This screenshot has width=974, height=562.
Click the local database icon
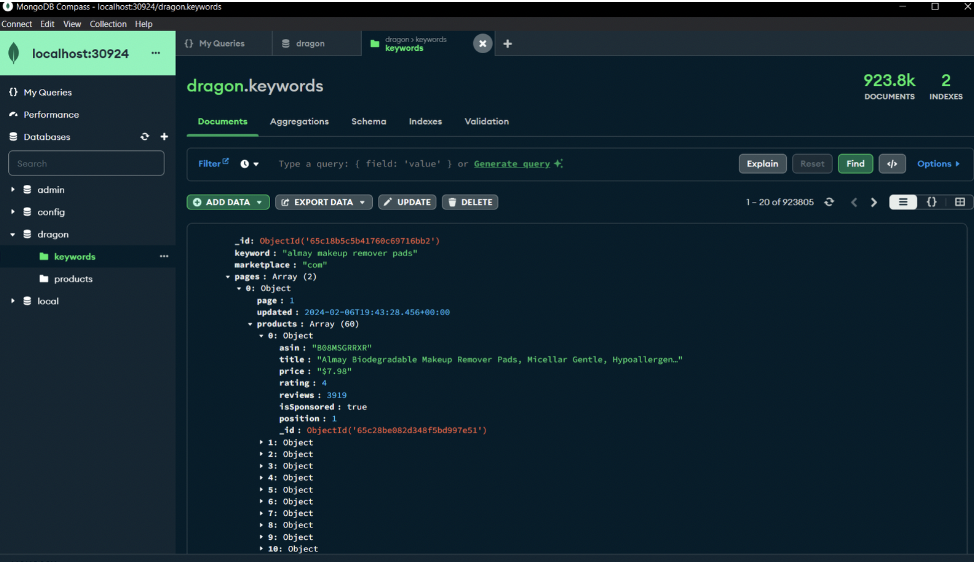click(x=27, y=301)
